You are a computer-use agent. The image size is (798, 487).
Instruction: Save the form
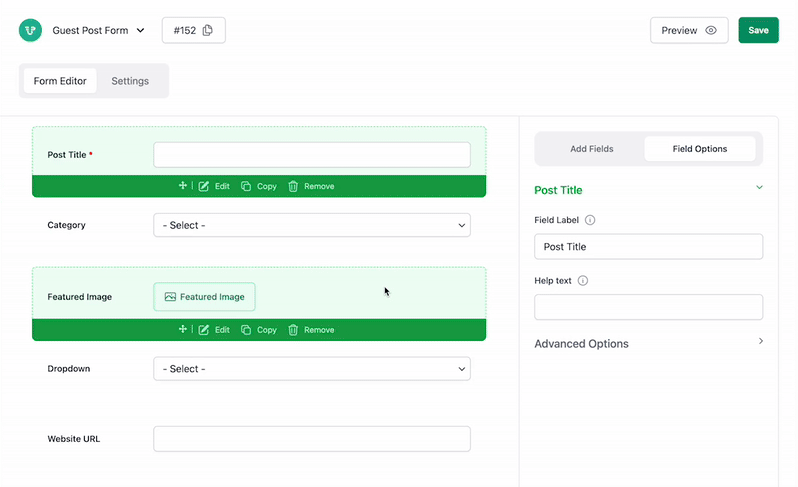click(x=758, y=30)
